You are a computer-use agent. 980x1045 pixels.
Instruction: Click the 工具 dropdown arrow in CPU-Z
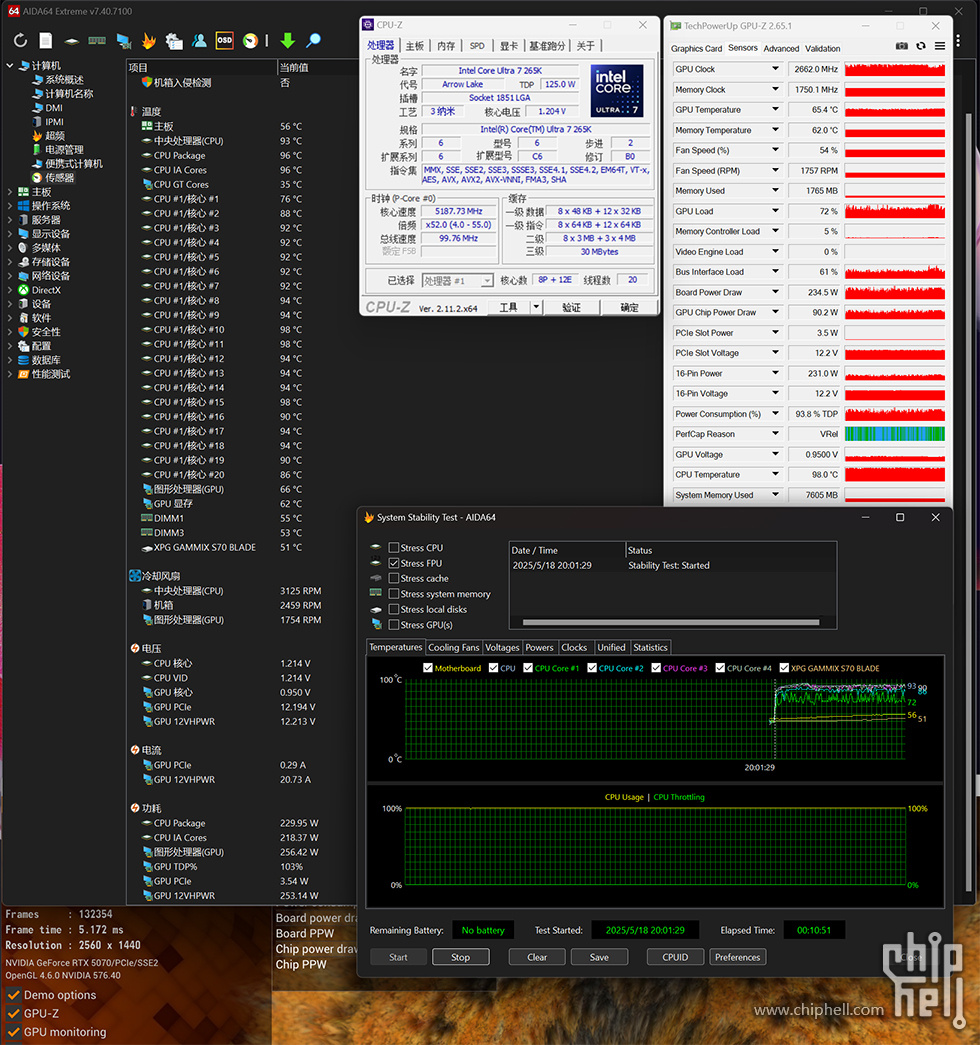click(x=536, y=307)
